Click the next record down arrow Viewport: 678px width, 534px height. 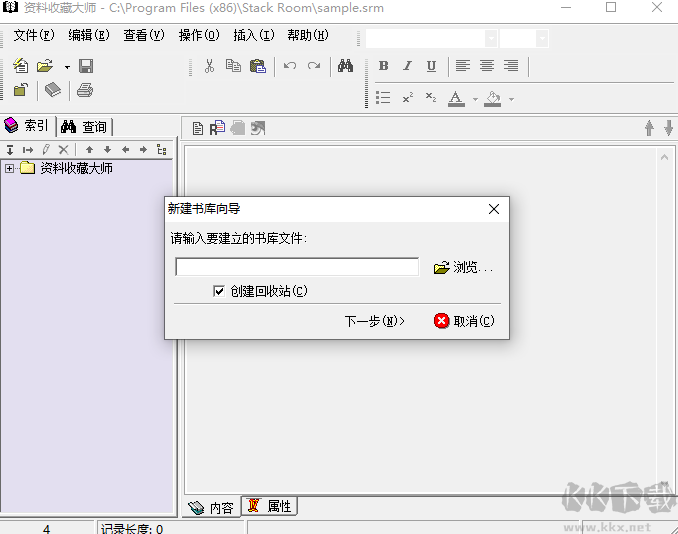668,128
